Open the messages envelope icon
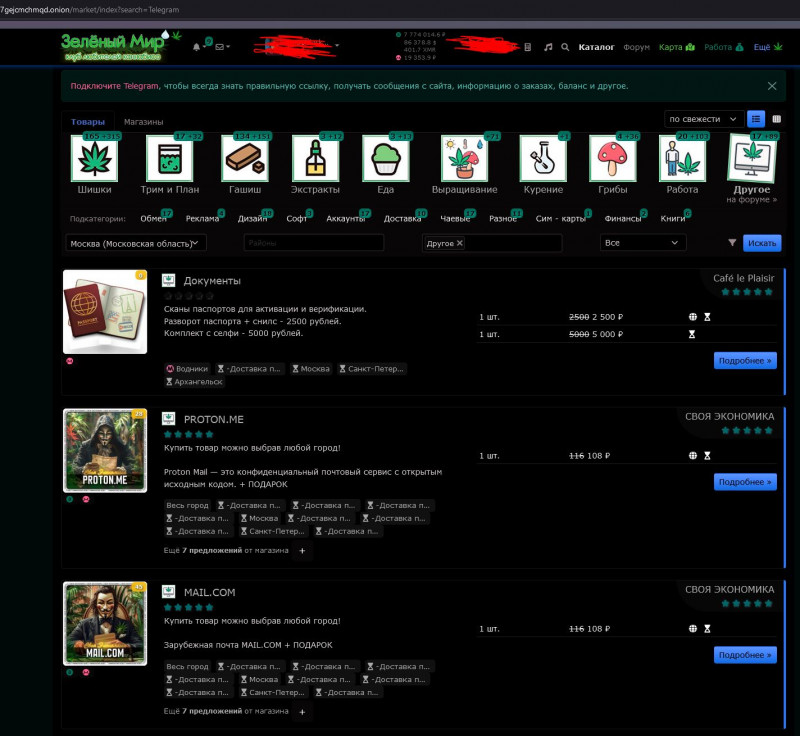The image size is (800, 736). tap(219, 47)
